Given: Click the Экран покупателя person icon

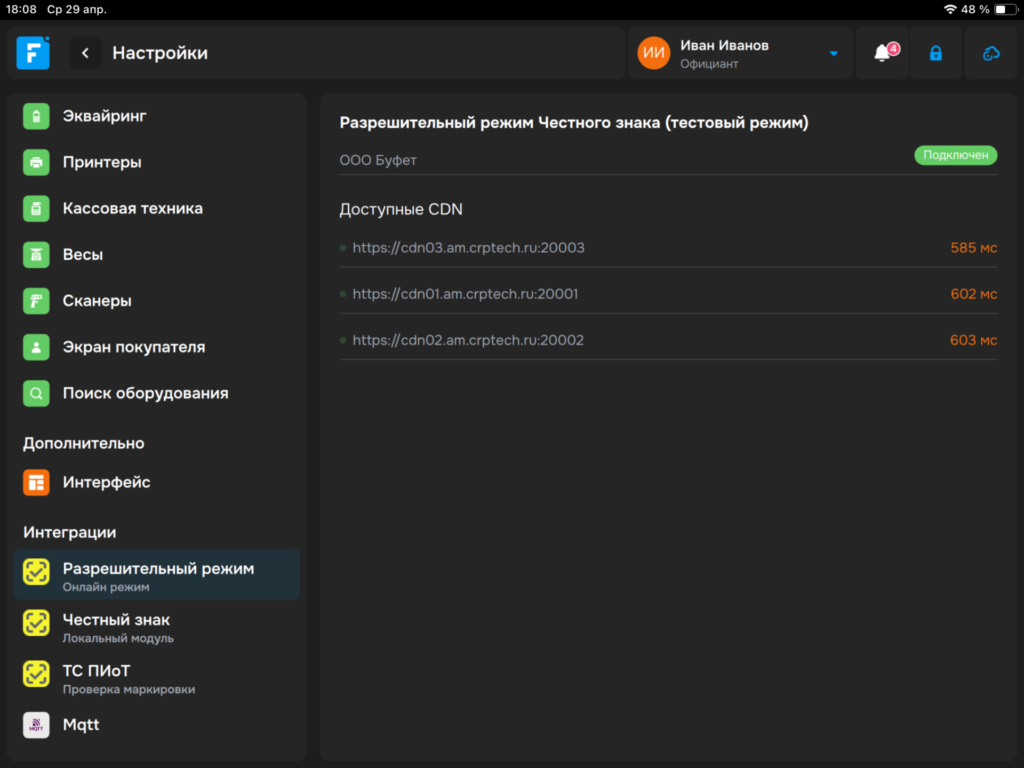Looking at the screenshot, I should (x=36, y=347).
